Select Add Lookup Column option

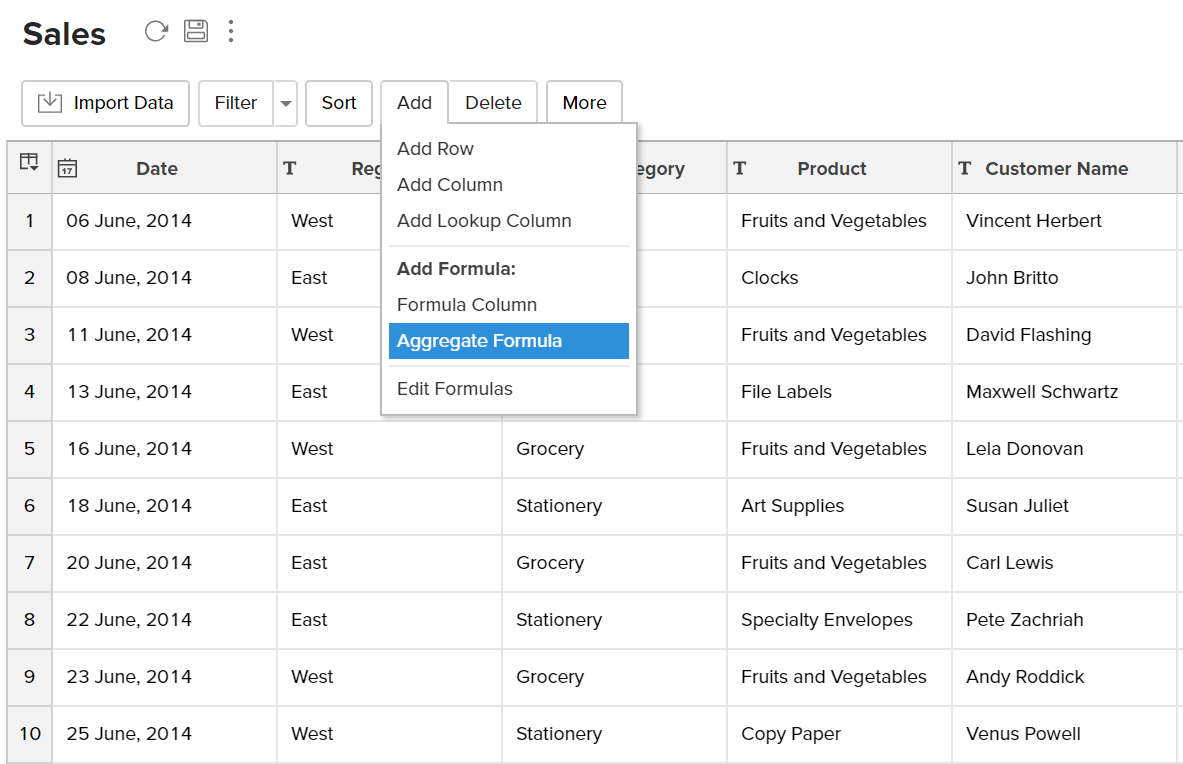(x=484, y=220)
